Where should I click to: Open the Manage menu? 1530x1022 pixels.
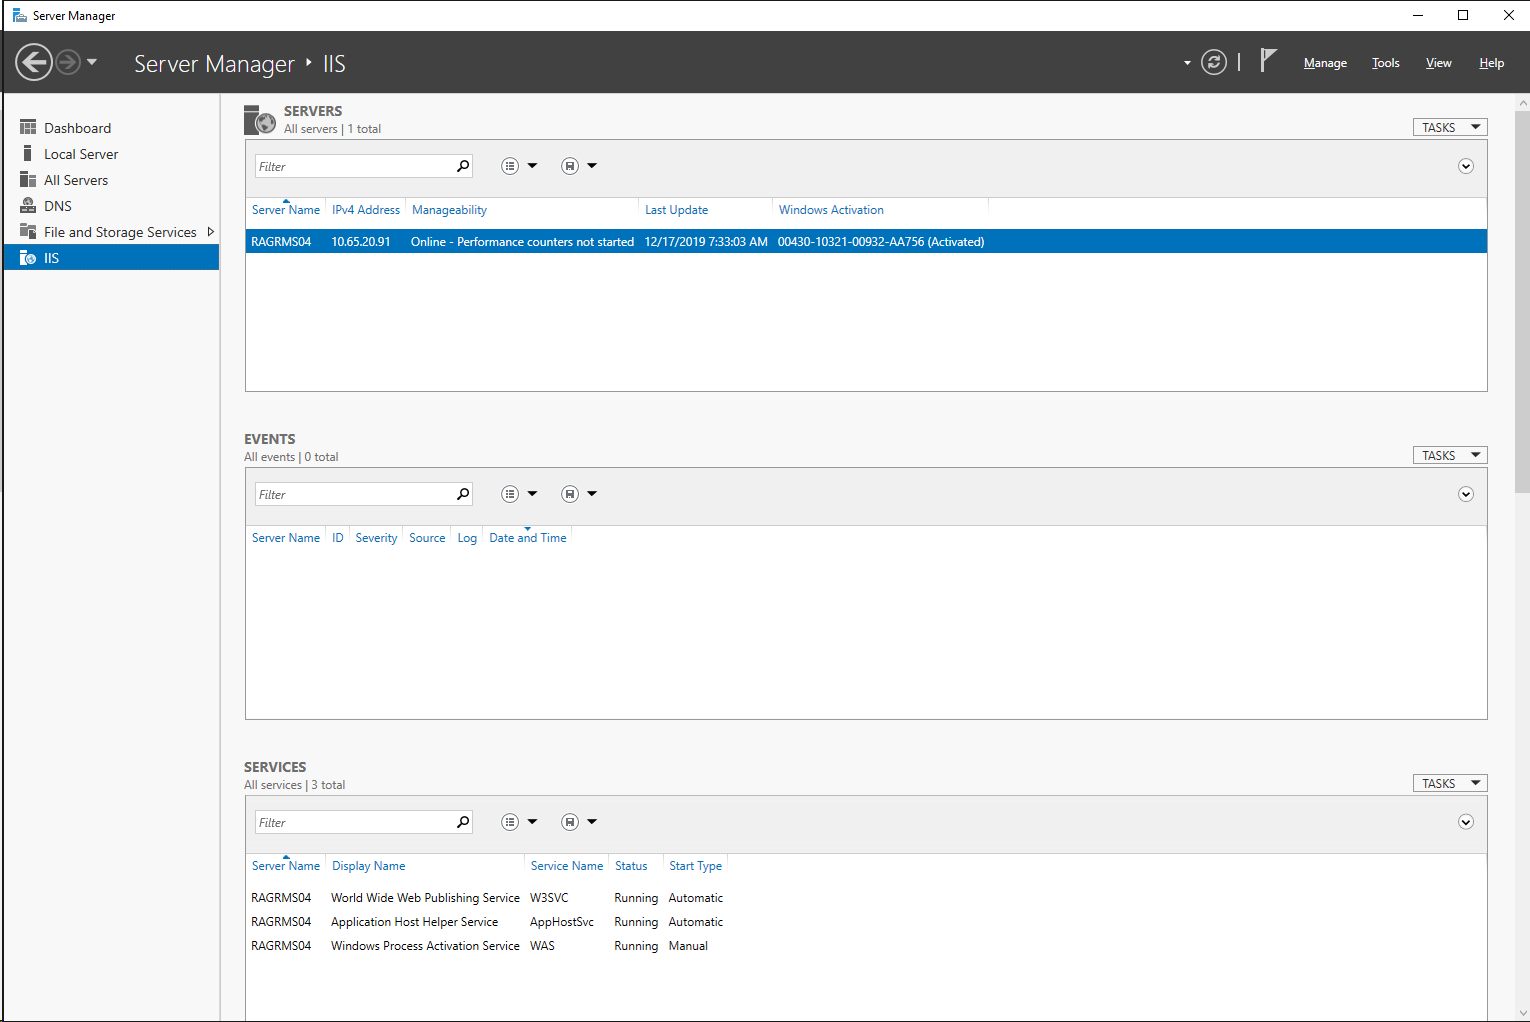1325,63
